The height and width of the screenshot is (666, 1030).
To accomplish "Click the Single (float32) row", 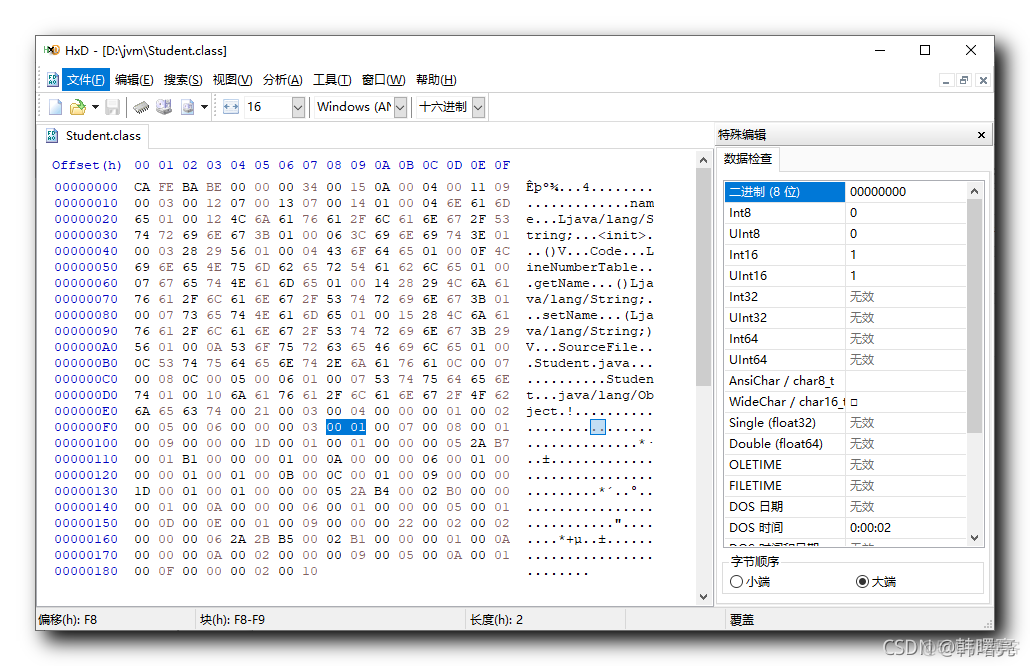I will click(845, 423).
